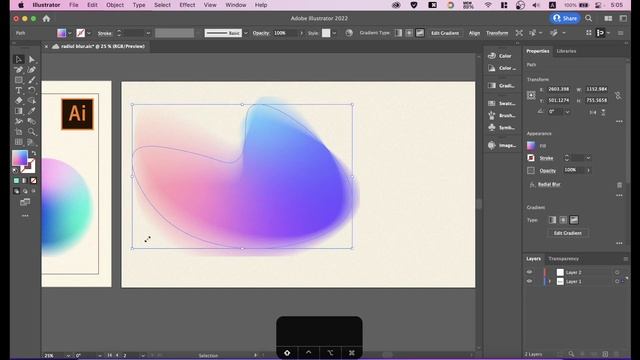This screenshot has height=360, width=640.
Task: Click the W width input field
Action: click(x=597, y=89)
